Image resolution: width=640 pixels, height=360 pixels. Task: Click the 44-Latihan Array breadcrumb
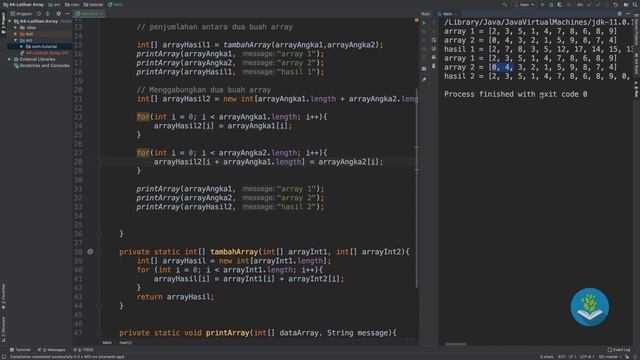pos(23,4)
